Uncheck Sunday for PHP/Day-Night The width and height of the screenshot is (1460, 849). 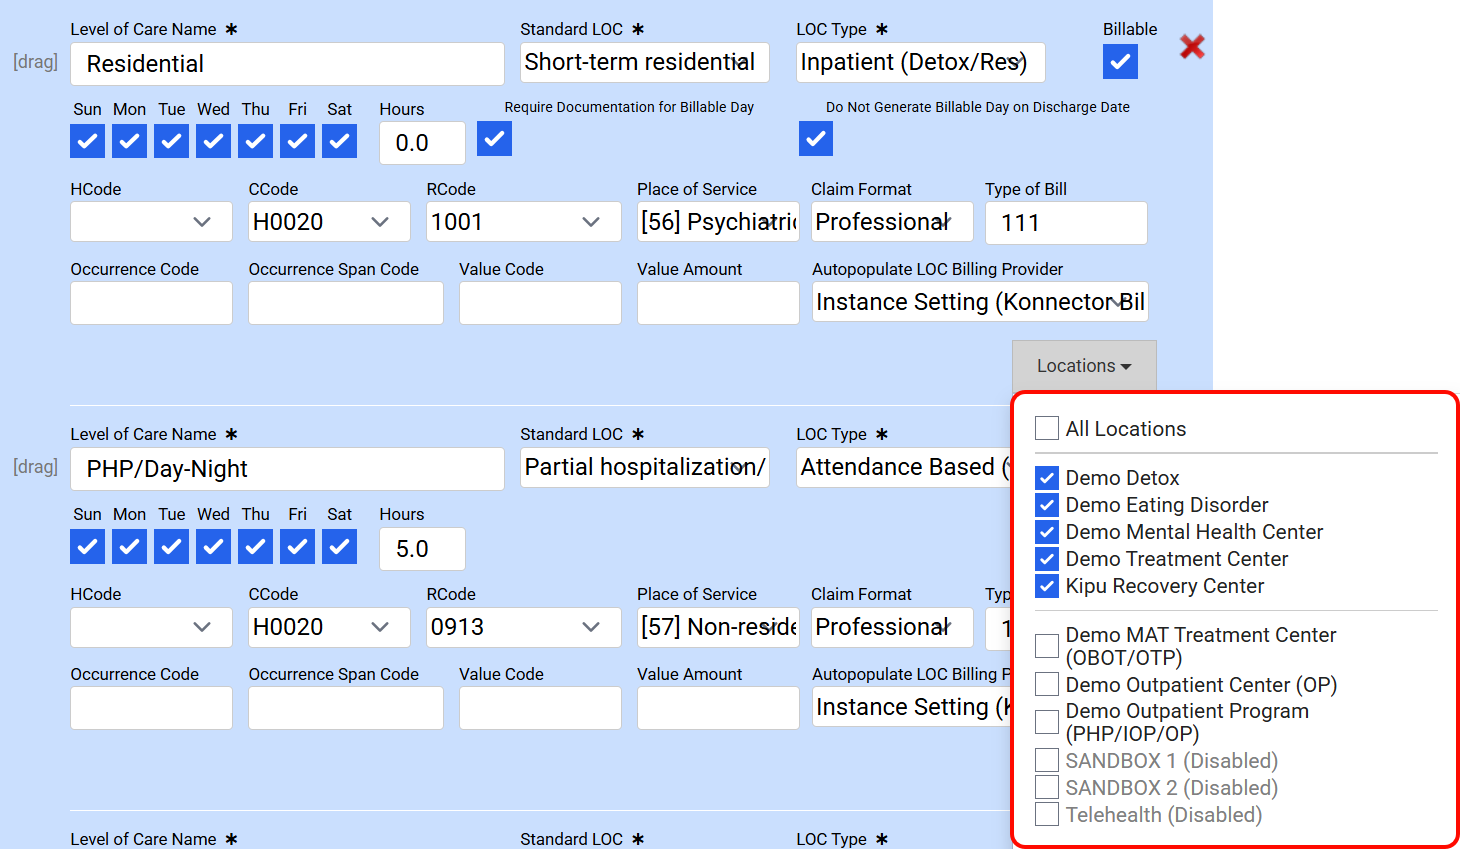coord(88,546)
